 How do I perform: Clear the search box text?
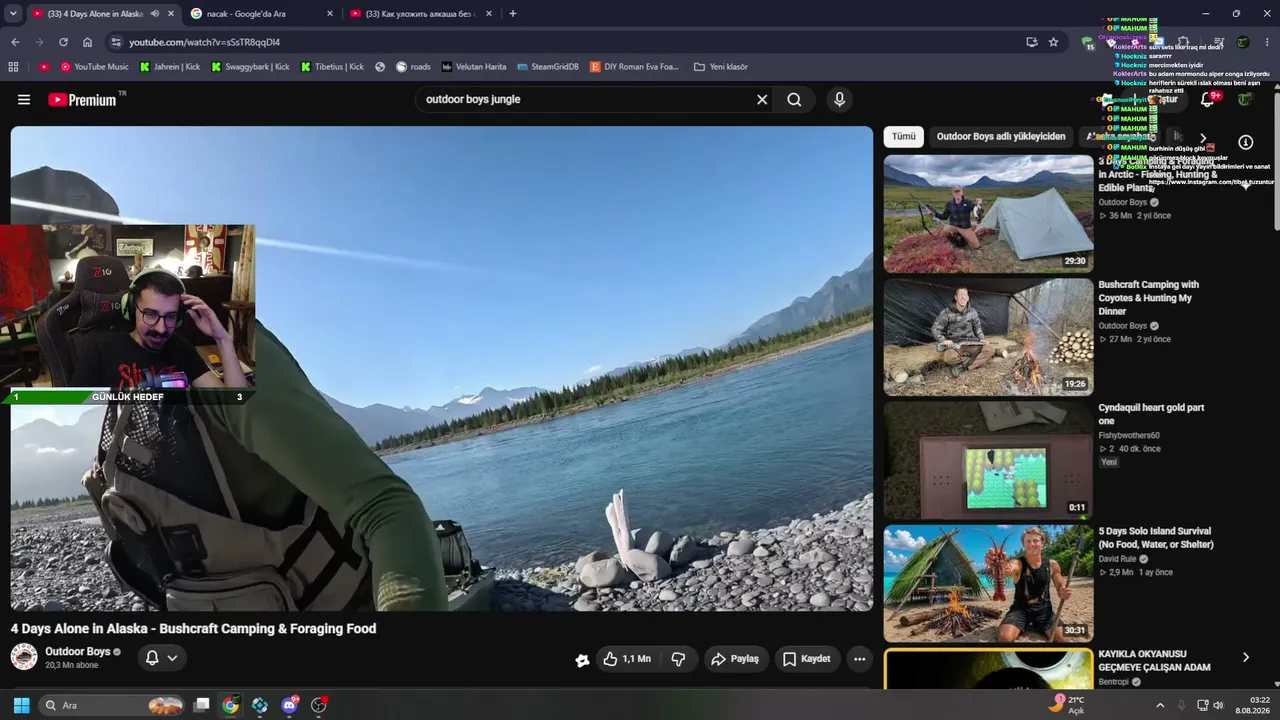tap(762, 100)
